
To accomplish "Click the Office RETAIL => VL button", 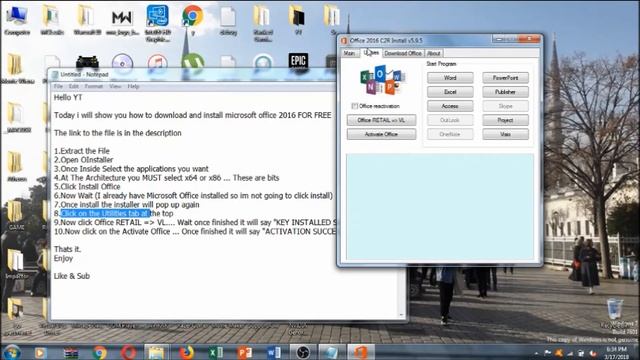I will coord(381,120).
